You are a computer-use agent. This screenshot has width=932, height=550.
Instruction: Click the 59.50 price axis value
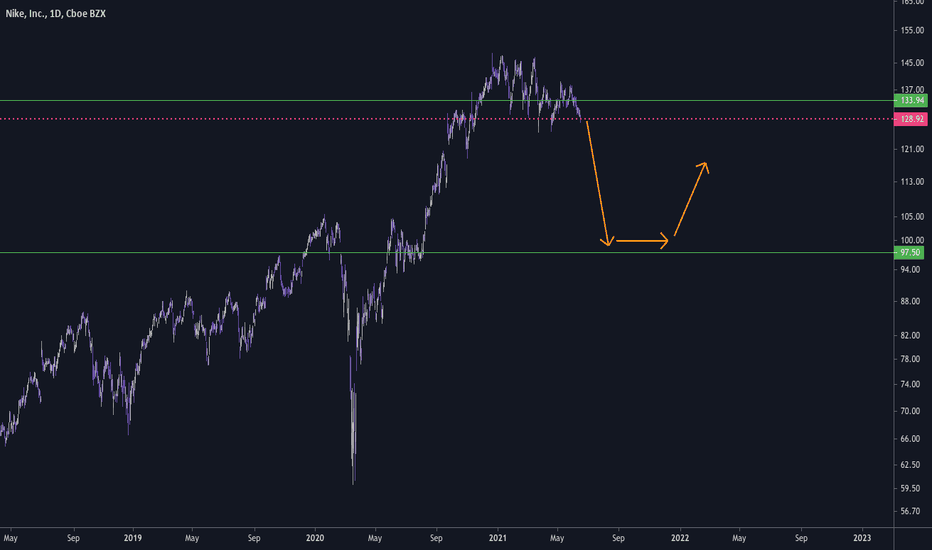click(x=912, y=488)
